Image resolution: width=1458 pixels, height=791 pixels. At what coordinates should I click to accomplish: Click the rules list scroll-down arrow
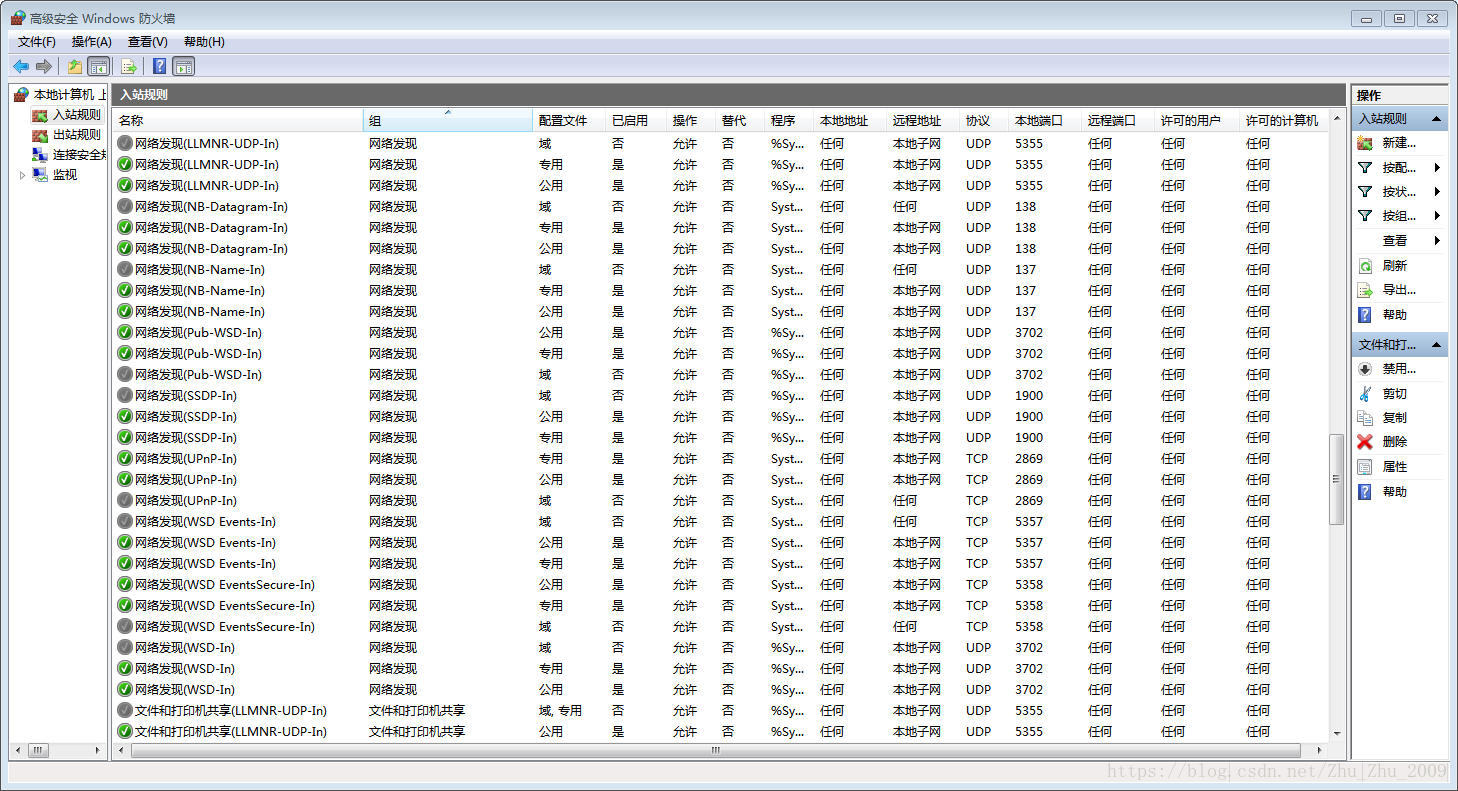coord(1337,733)
